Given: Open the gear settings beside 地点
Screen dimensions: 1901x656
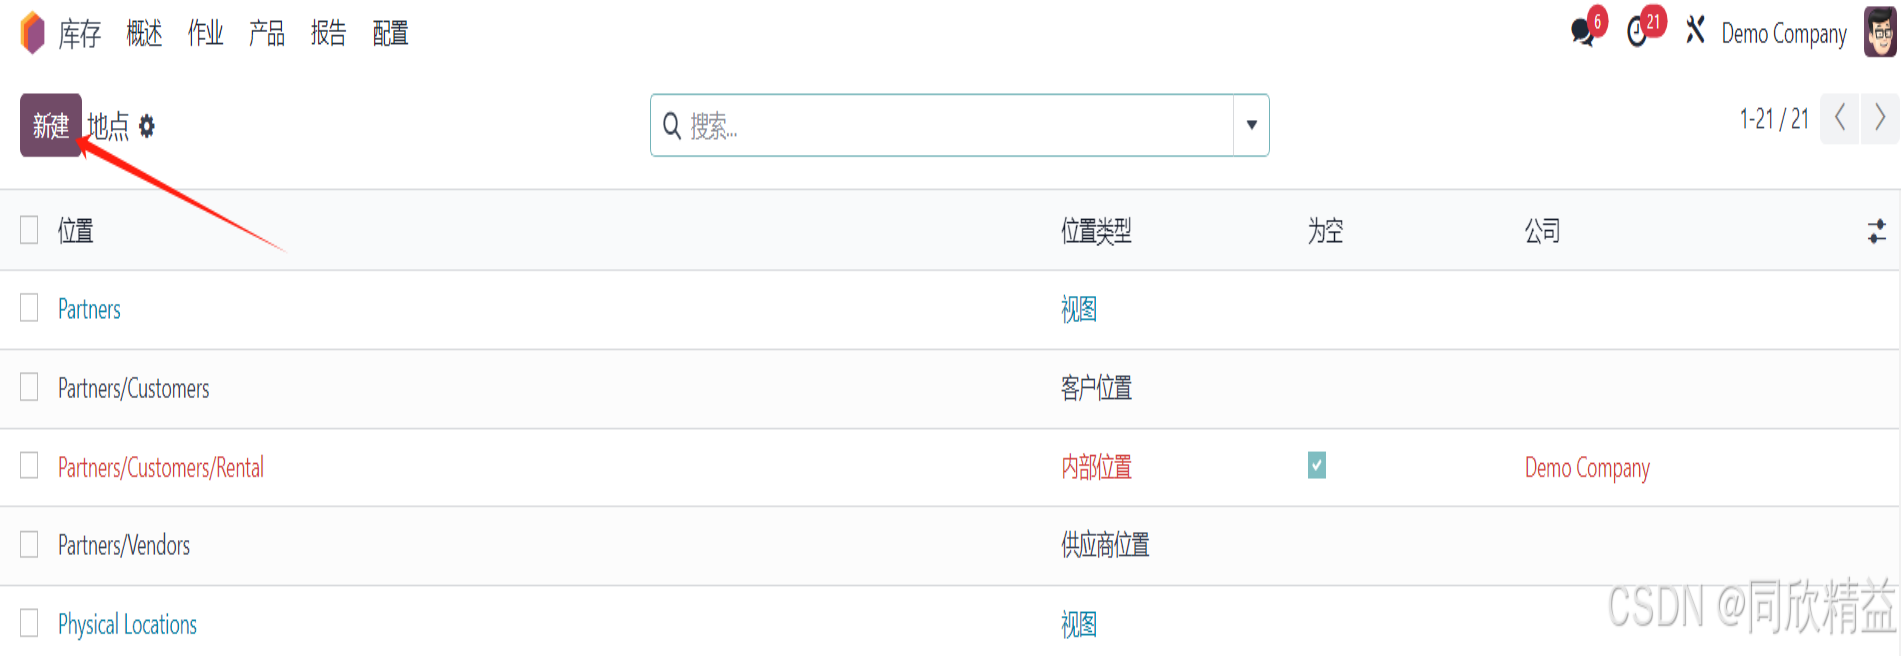Looking at the screenshot, I should coord(147,126).
